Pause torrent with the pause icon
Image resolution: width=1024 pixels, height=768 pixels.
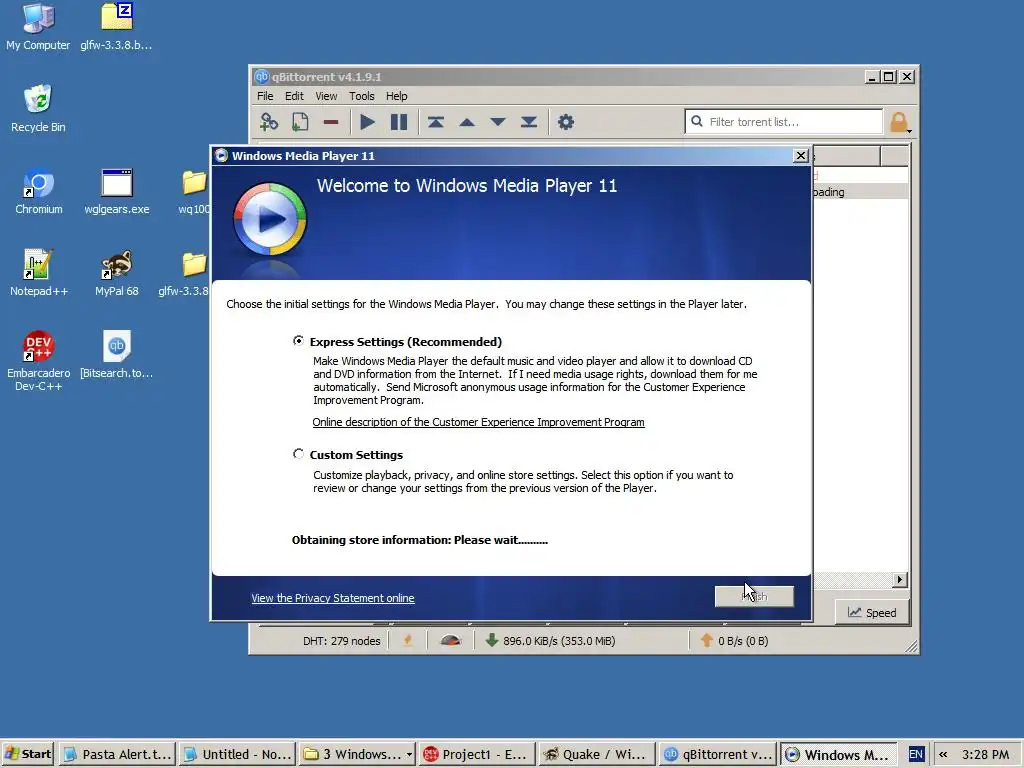tap(398, 122)
